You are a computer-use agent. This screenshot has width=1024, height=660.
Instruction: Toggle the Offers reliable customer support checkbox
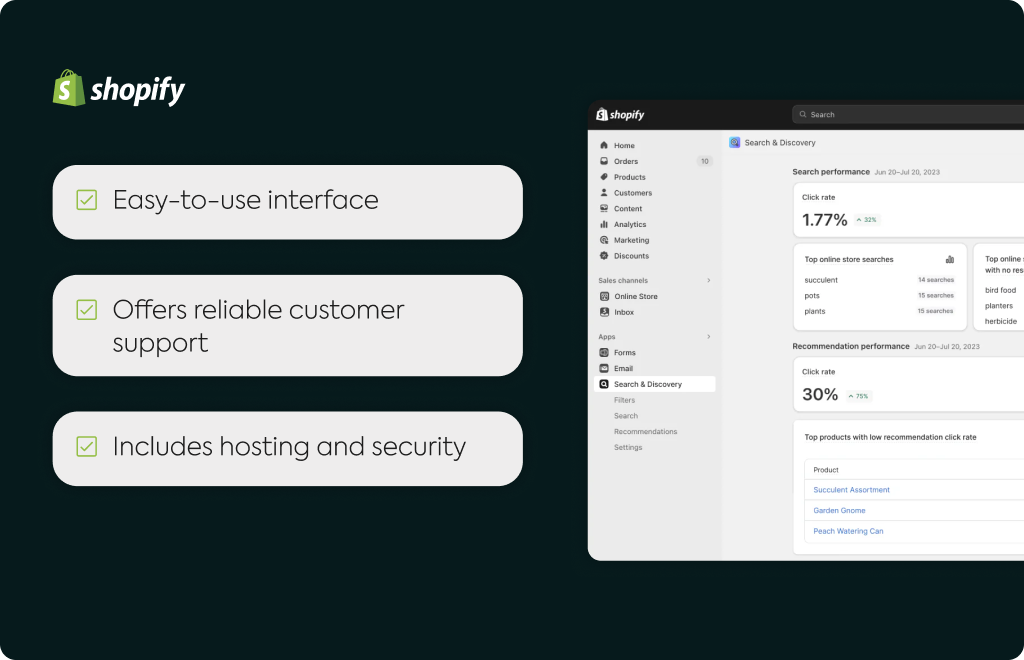coord(87,309)
